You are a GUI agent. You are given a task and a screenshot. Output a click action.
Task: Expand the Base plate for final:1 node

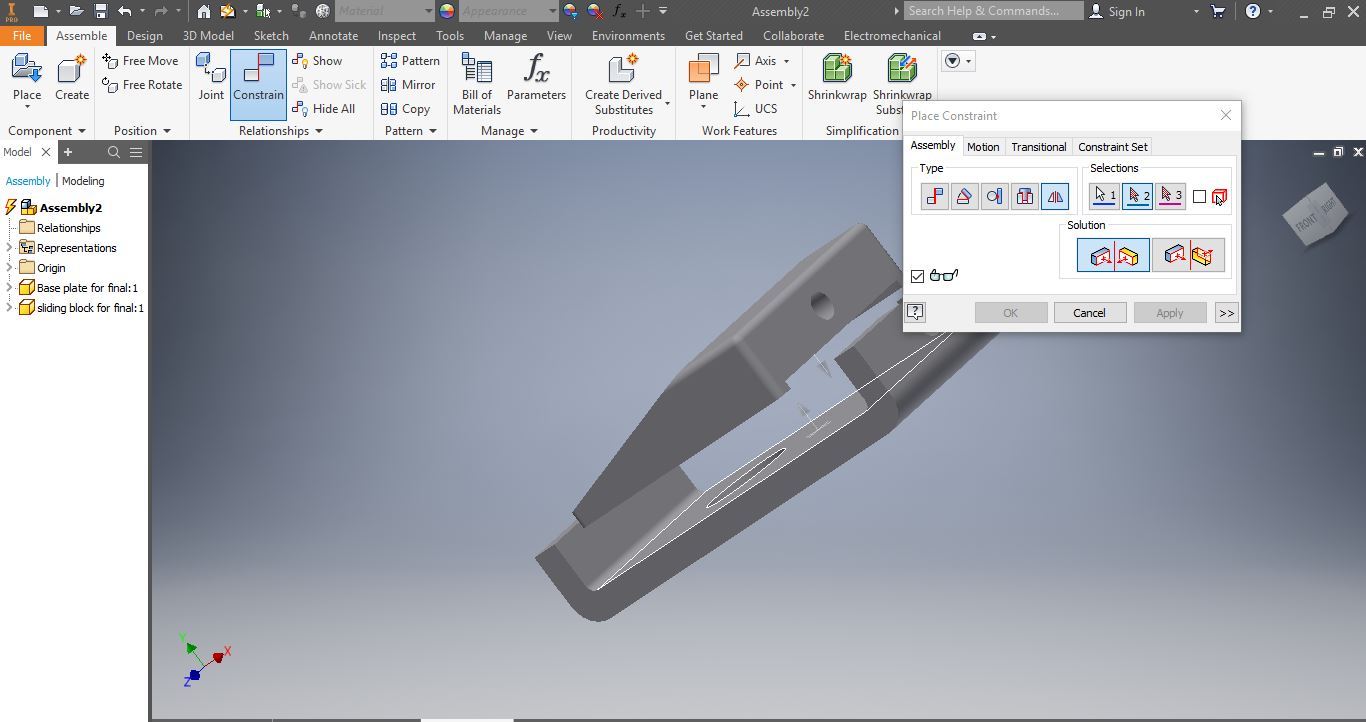10,288
